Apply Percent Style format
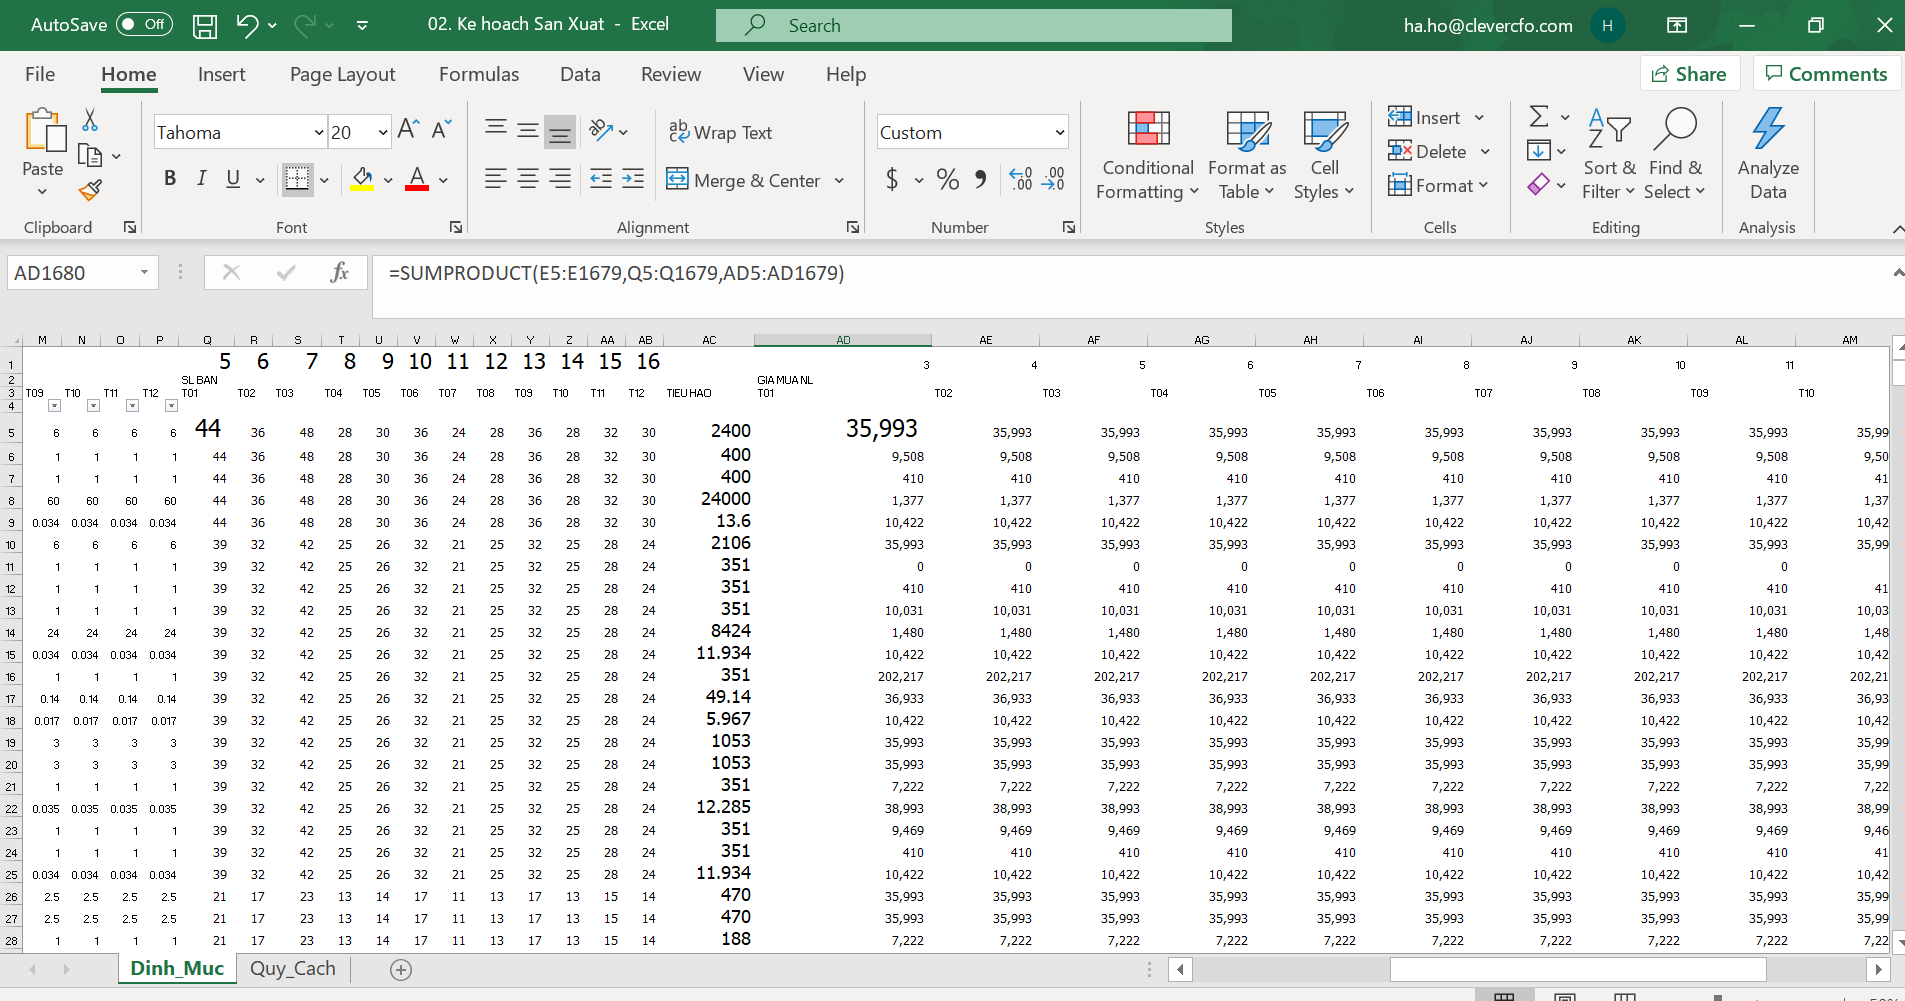 tap(947, 180)
